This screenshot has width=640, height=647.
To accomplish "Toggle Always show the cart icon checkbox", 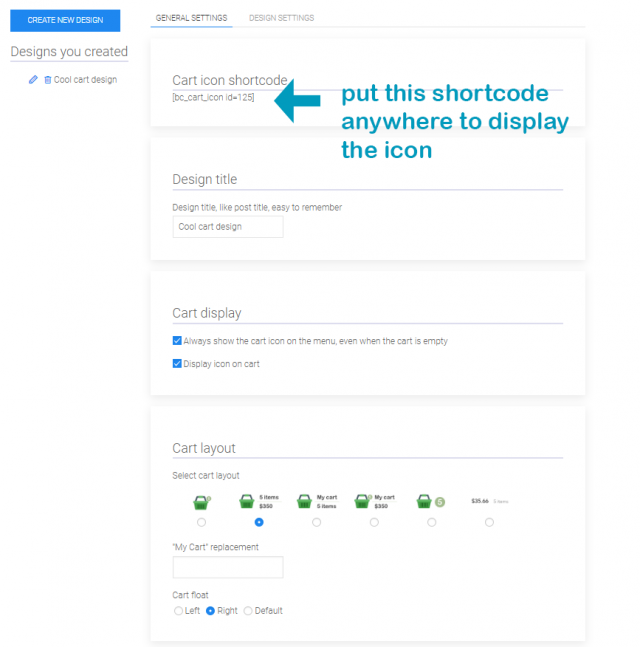I will point(177,340).
